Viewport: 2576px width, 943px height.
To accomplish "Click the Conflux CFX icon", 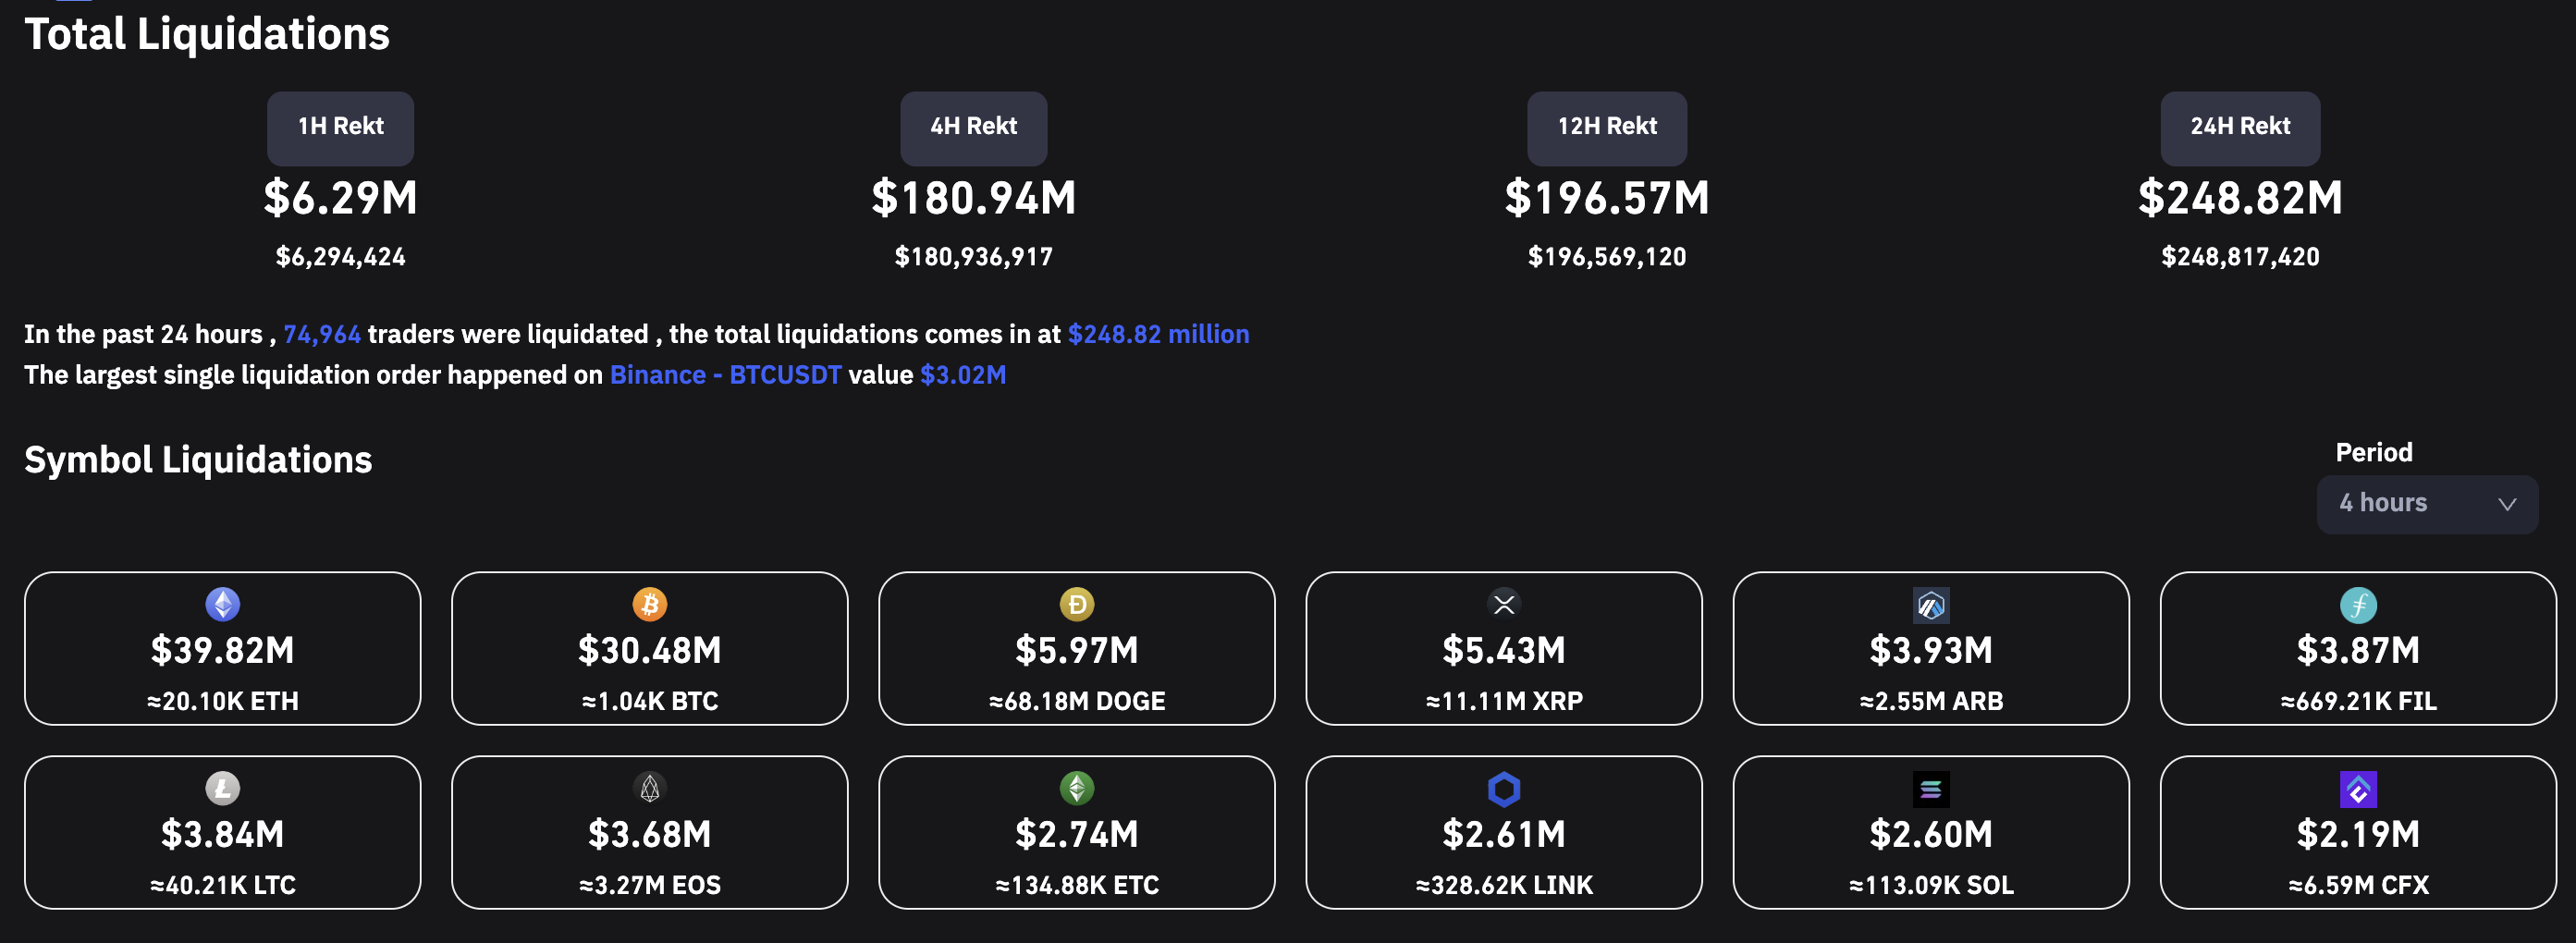I will (2358, 789).
